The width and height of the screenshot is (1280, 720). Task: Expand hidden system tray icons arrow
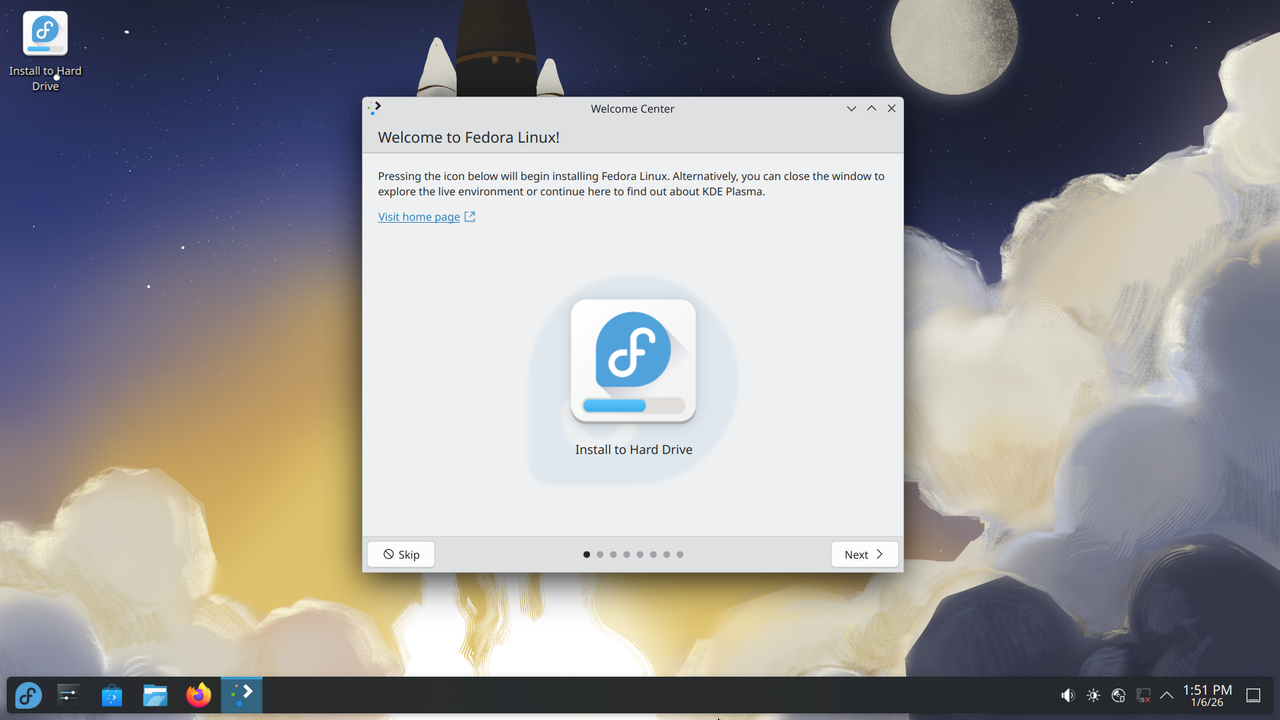tap(1166, 695)
